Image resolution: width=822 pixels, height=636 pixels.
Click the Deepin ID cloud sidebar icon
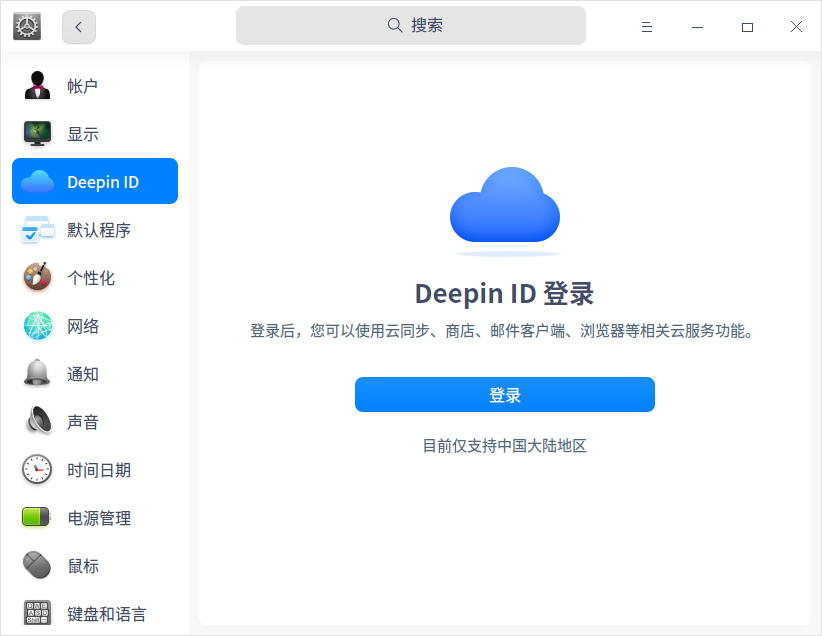(x=37, y=181)
